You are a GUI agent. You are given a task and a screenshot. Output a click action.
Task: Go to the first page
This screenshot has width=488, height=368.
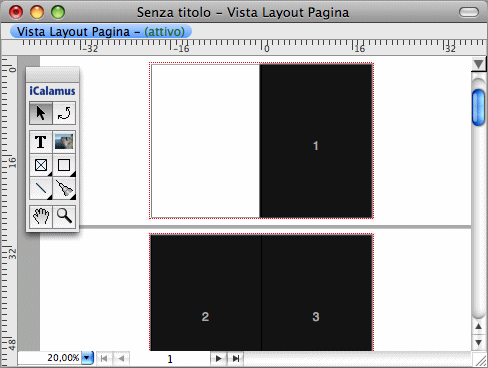[104, 359]
